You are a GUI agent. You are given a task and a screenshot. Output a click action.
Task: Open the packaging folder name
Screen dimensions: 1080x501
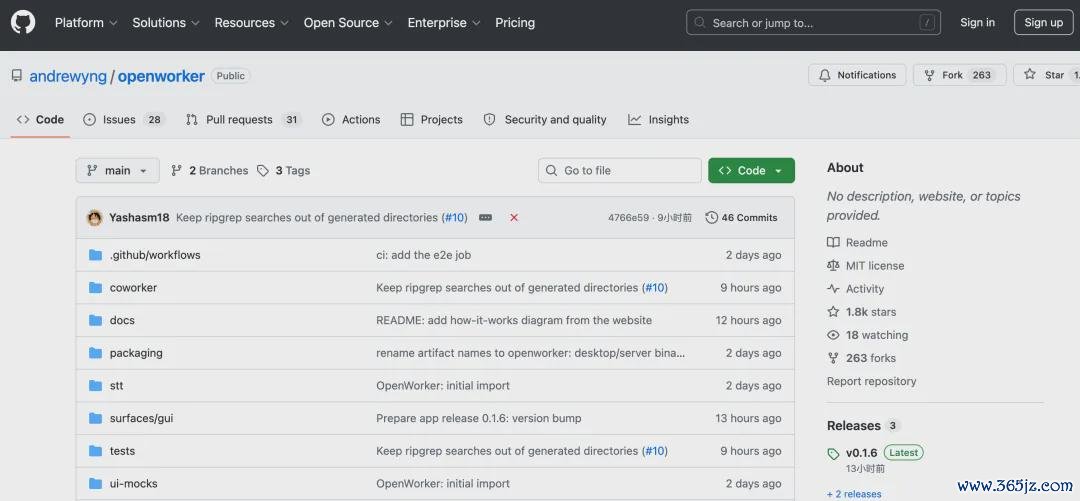click(136, 353)
